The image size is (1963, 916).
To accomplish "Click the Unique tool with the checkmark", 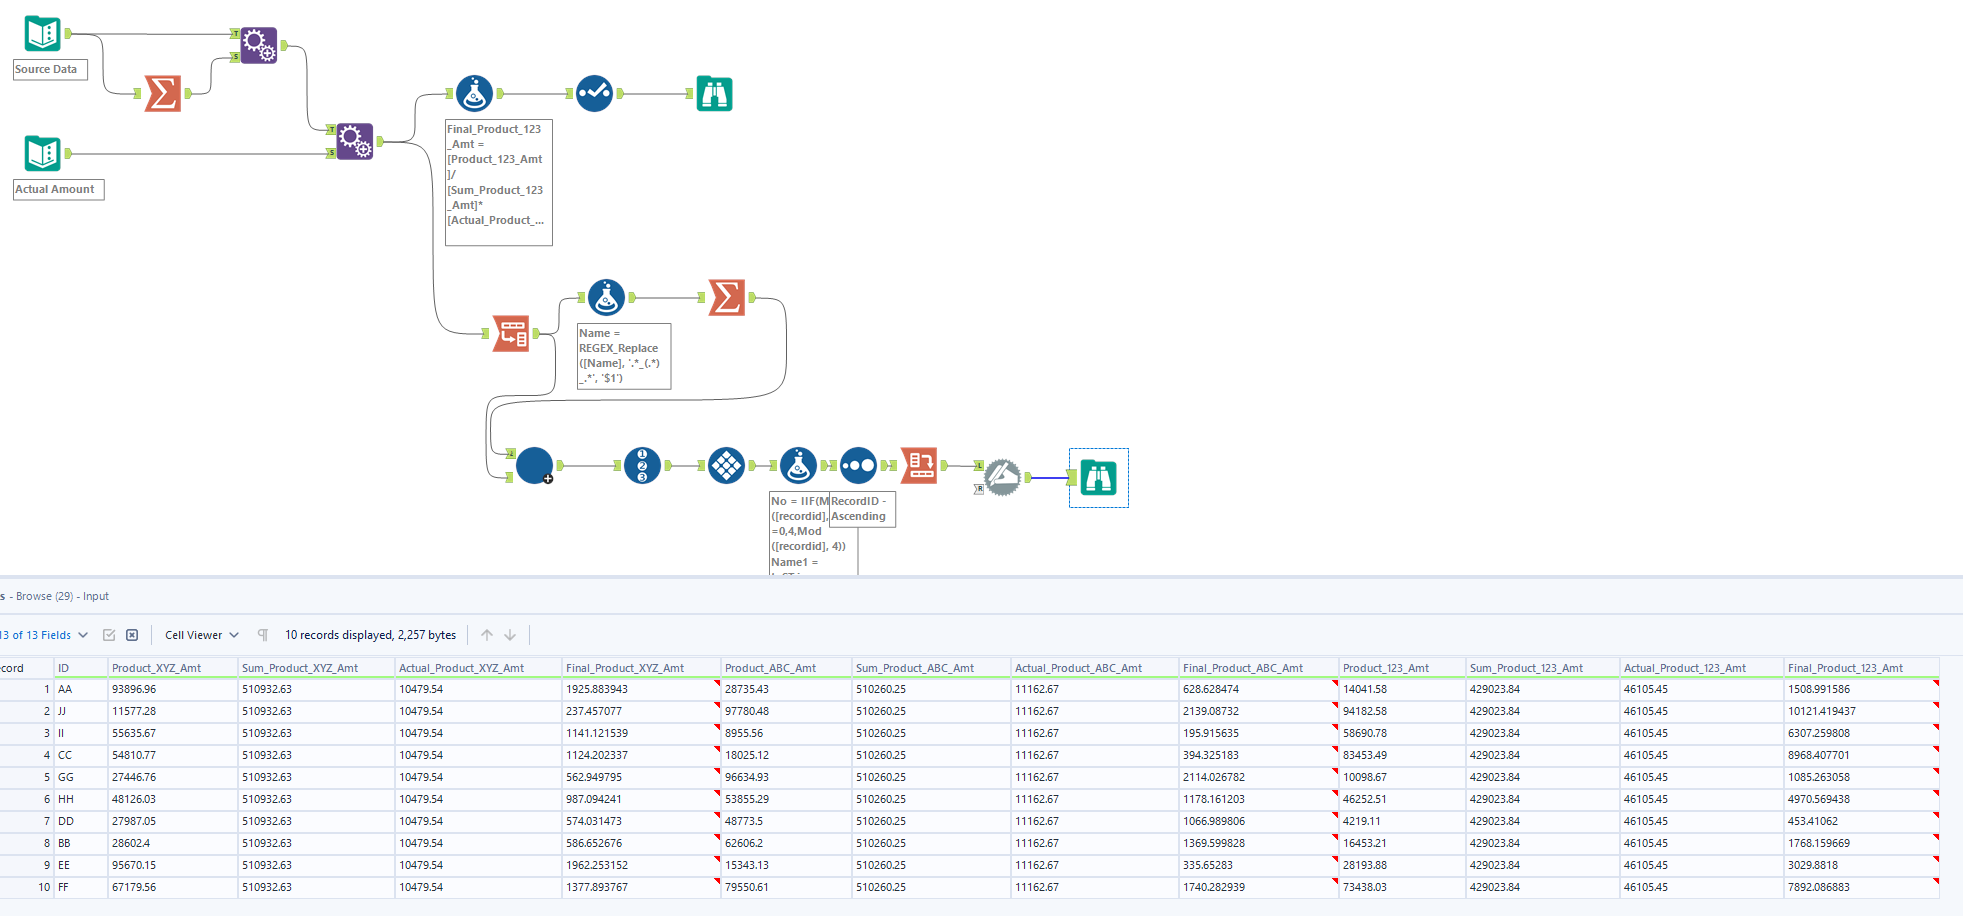I will (594, 93).
